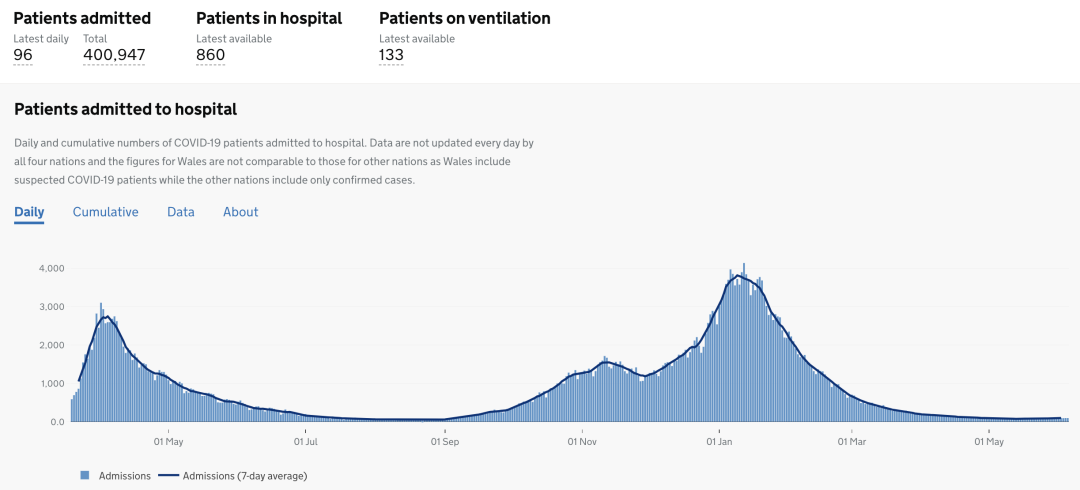Click the April 2020 peak bar
Image resolution: width=1080 pixels, height=490 pixels.
[101, 362]
